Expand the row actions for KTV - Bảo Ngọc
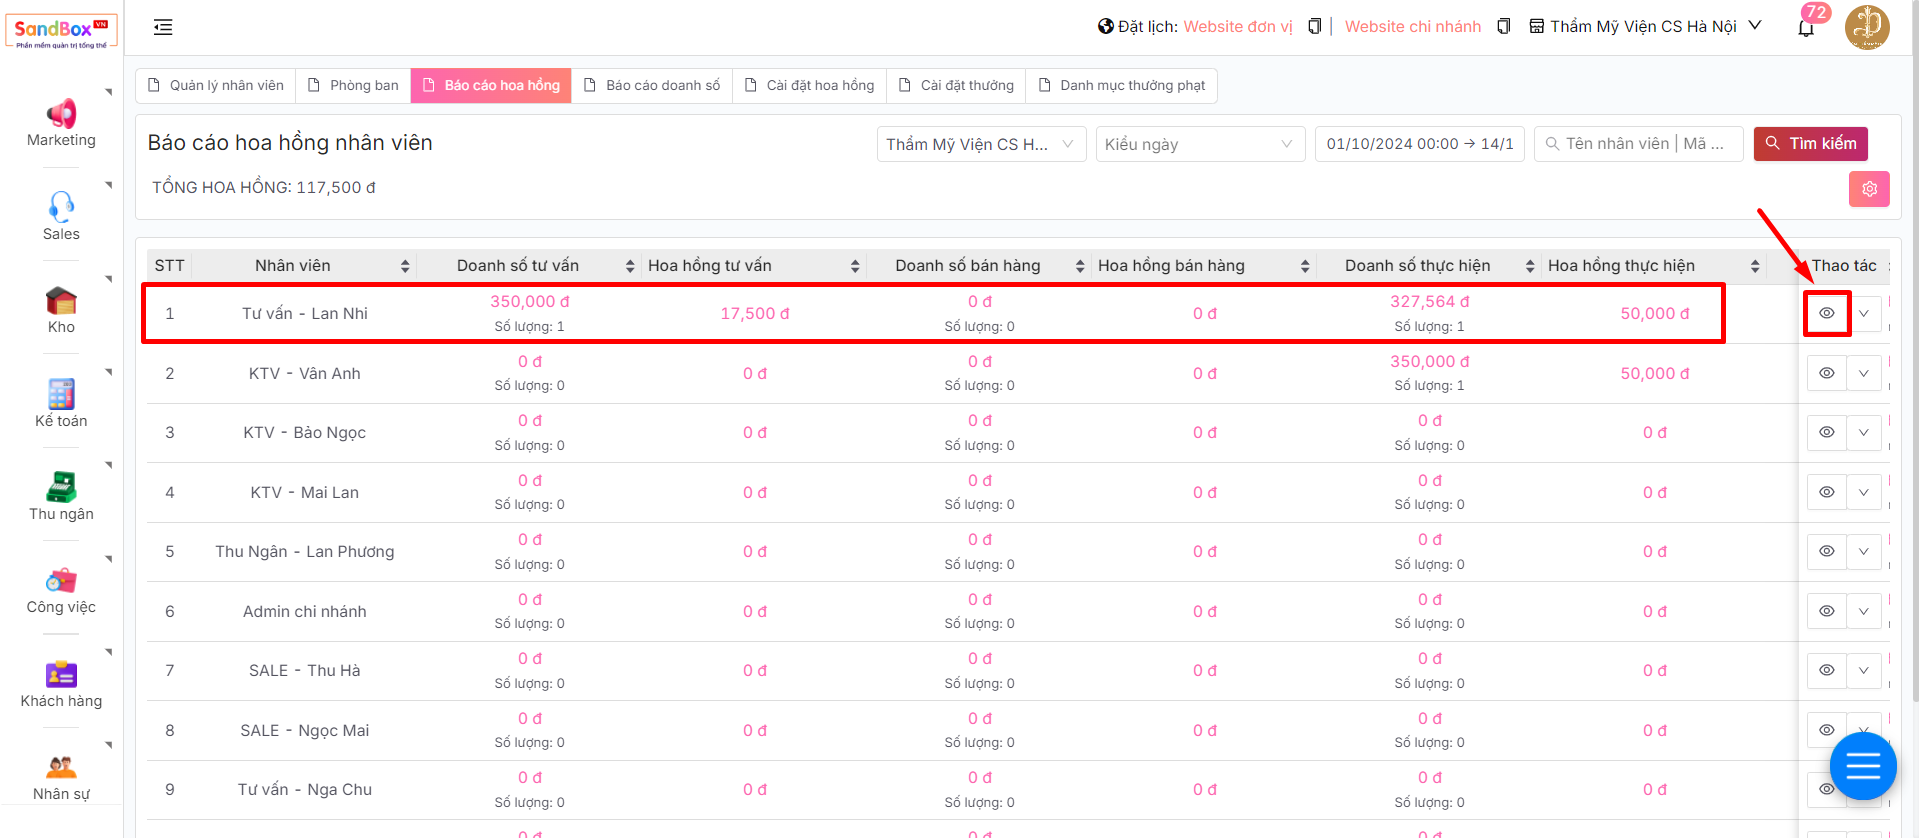Image resolution: width=1919 pixels, height=838 pixels. pyautogui.click(x=1864, y=433)
